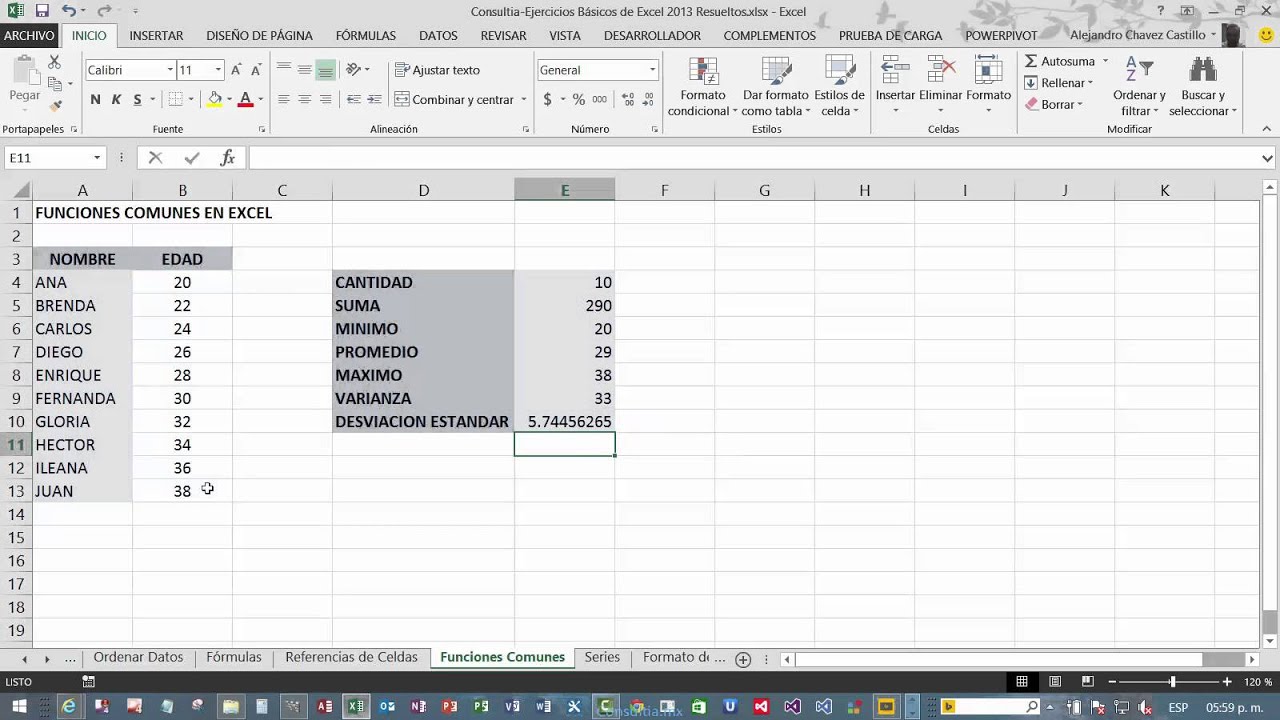Open the fill color dropdown arrow
Screen dimensions: 1280x720
pyautogui.click(x=229, y=99)
